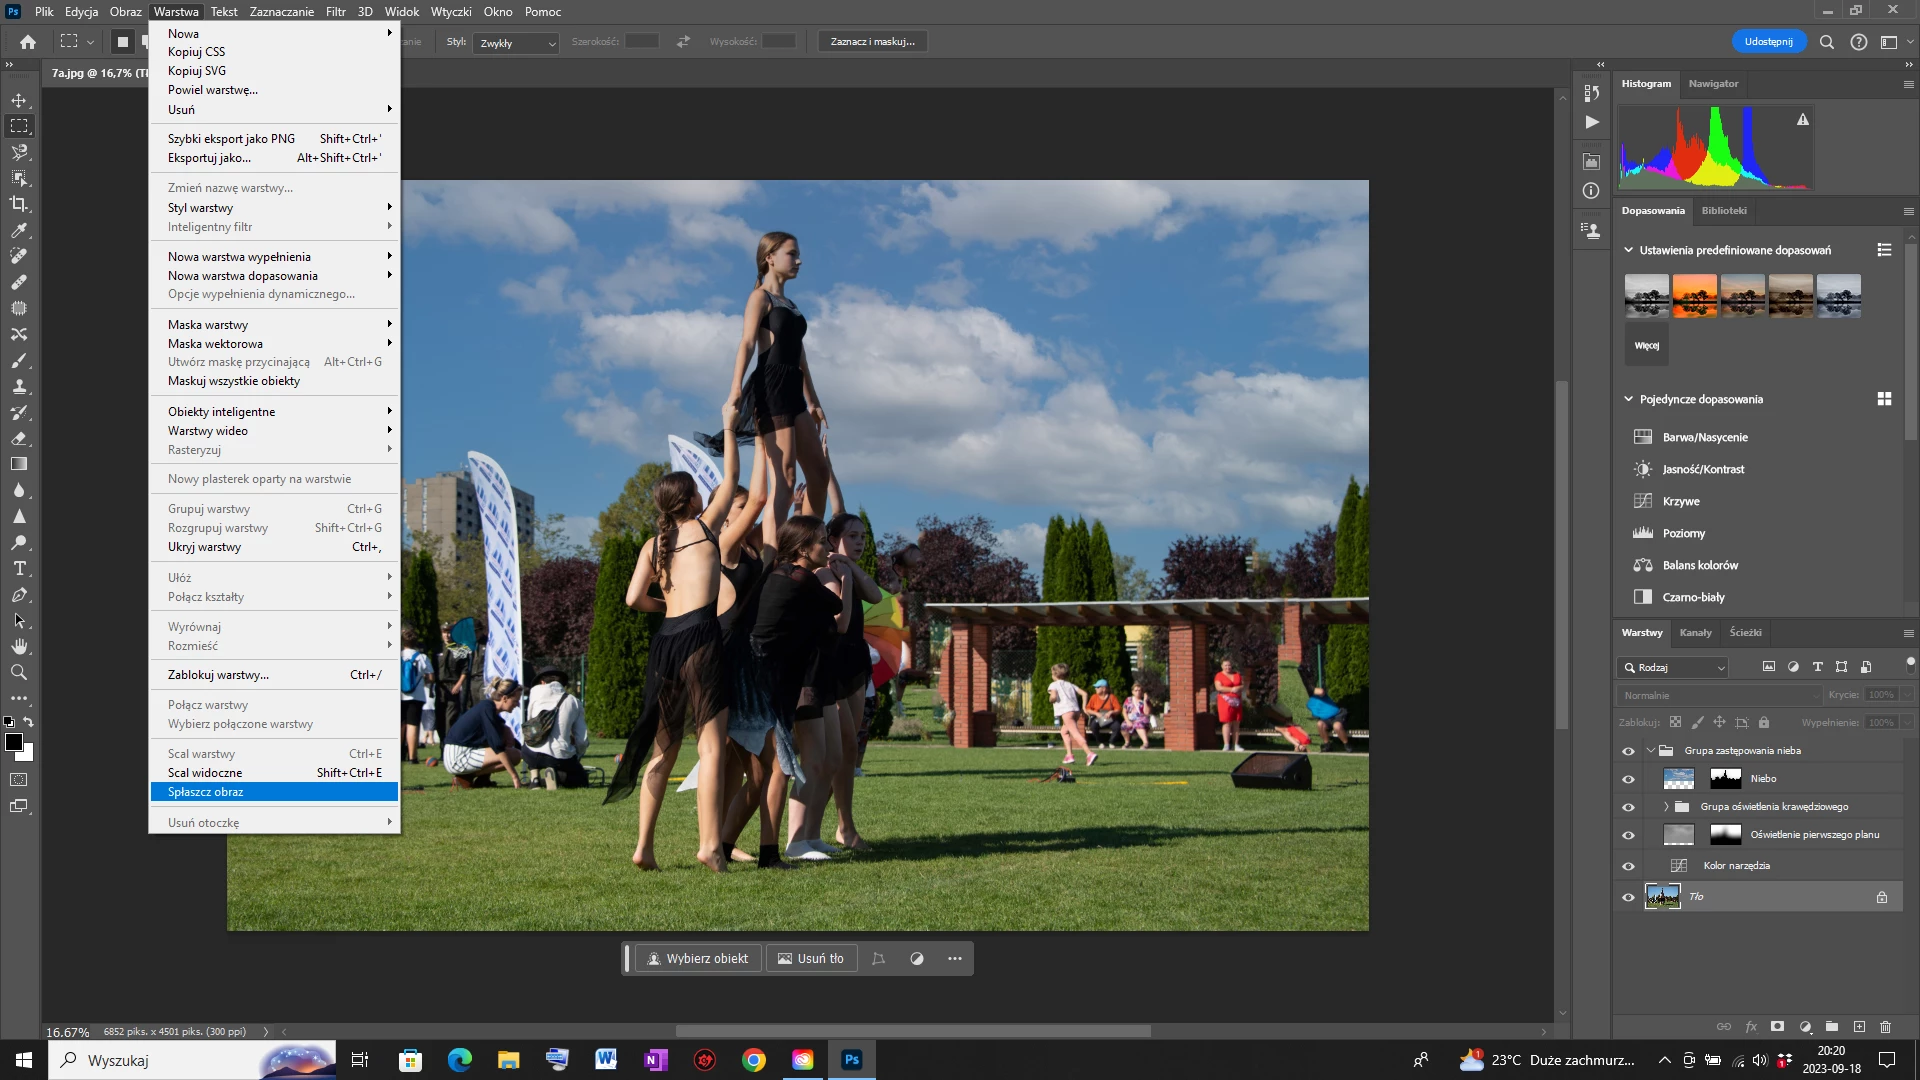The height and width of the screenshot is (1080, 1920).
Task: Toggle visibility of Niebo layer
Action: (x=1628, y=779)
